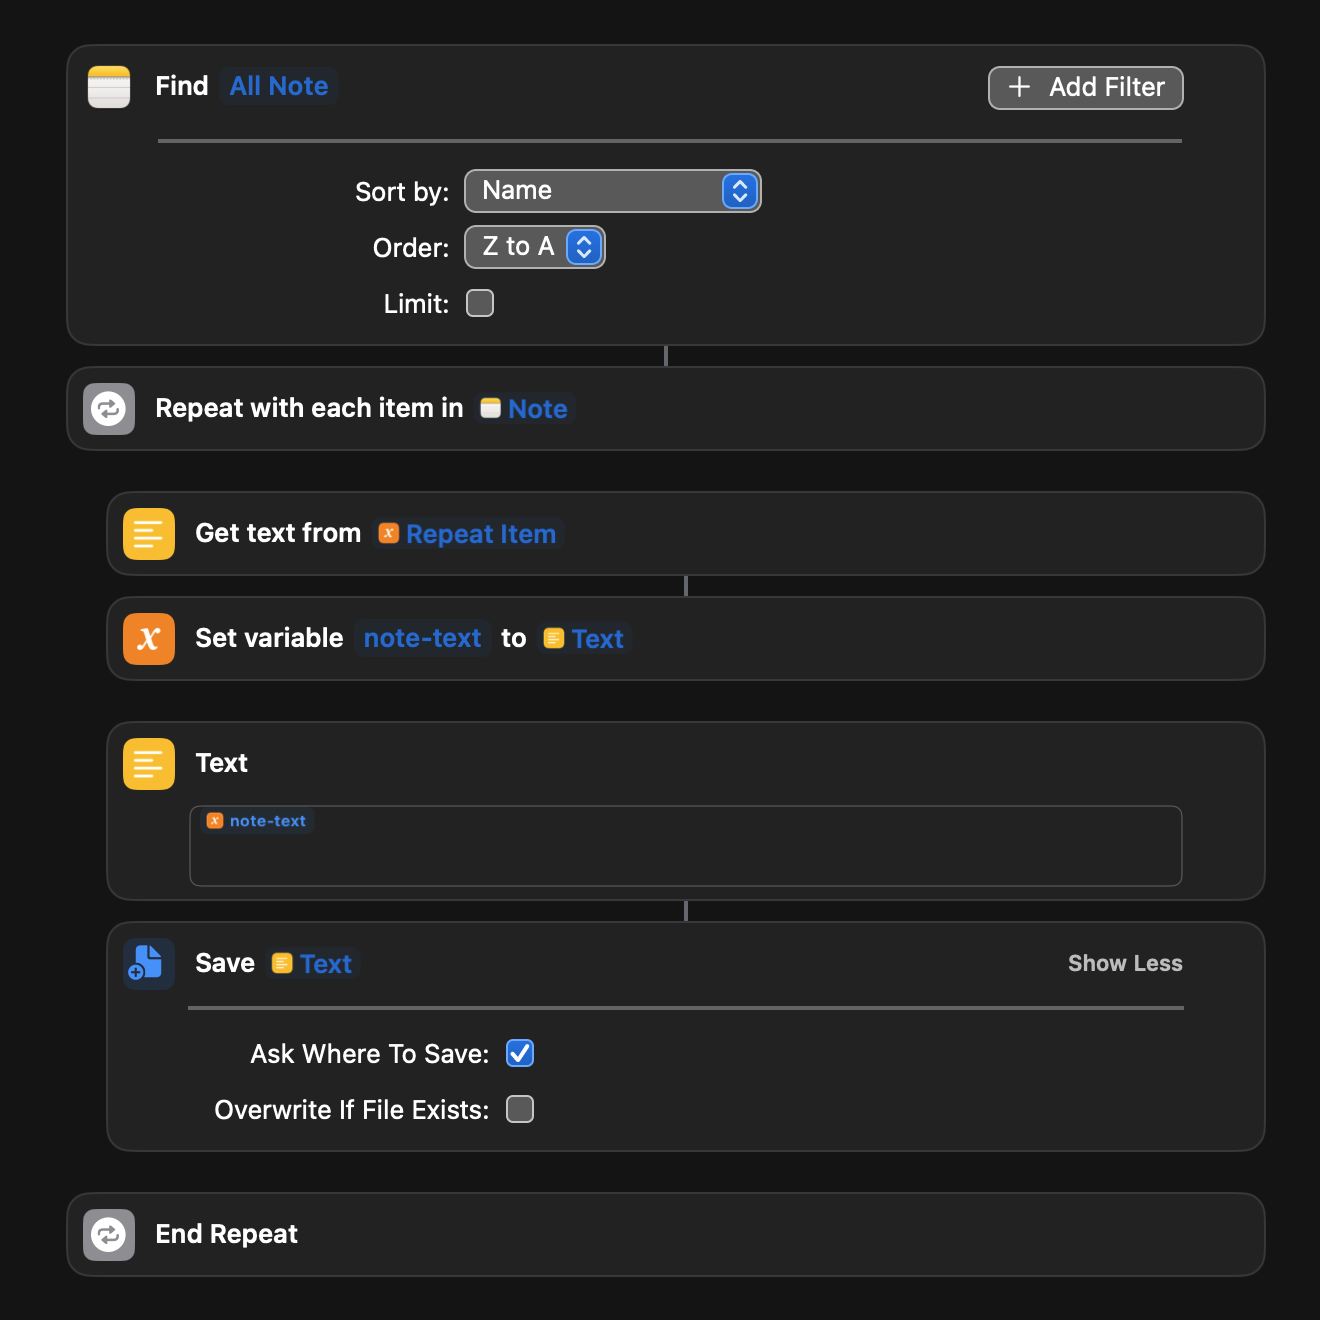Click the note-text variable name in Set variable

pos(422,639)
